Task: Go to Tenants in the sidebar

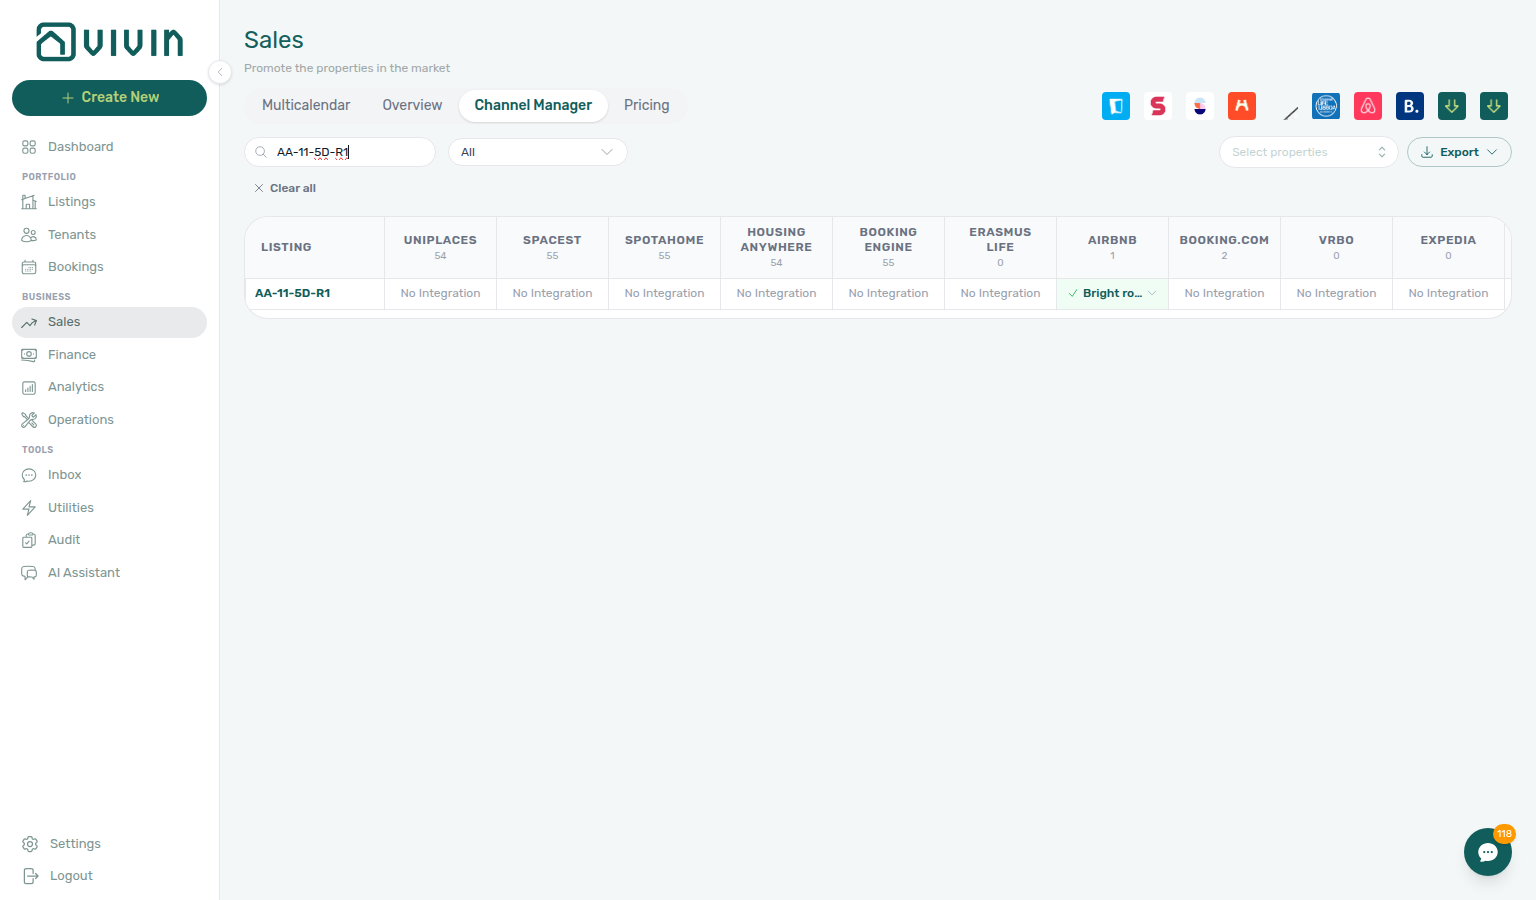Action: coord(109,235)
